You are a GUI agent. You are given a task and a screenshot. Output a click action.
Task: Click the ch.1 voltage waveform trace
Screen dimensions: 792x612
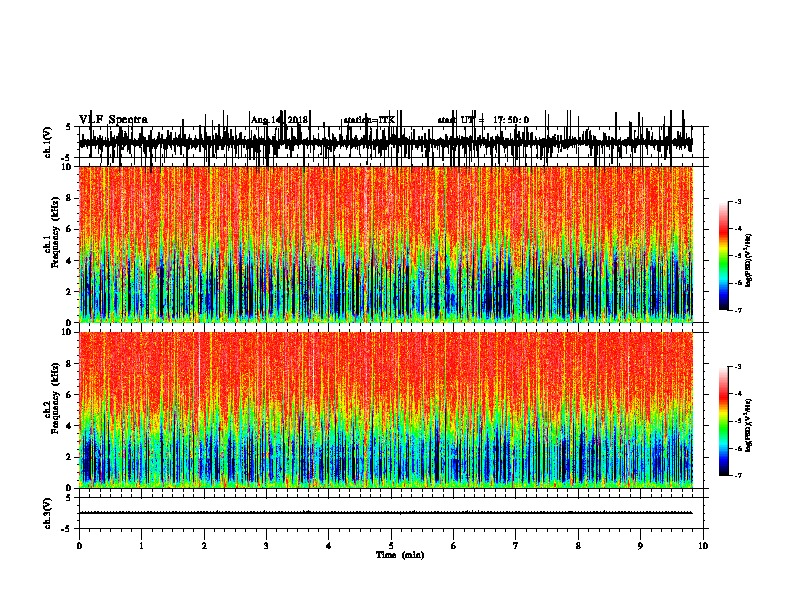[x=385, y=142]
